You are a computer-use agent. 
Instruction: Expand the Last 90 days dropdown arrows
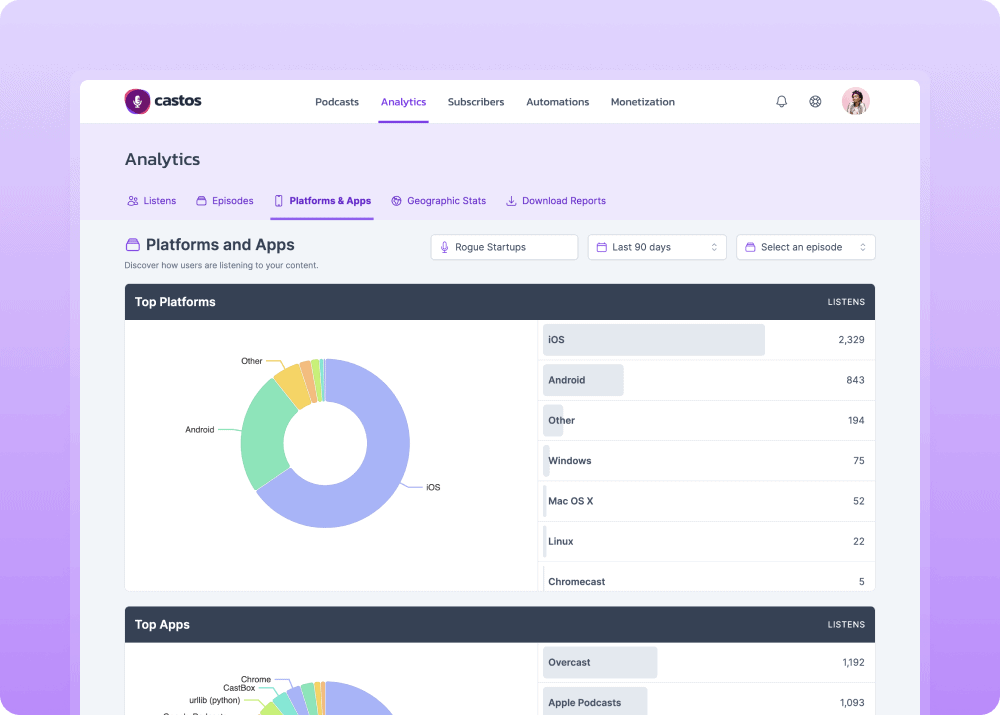coord(714,247)
